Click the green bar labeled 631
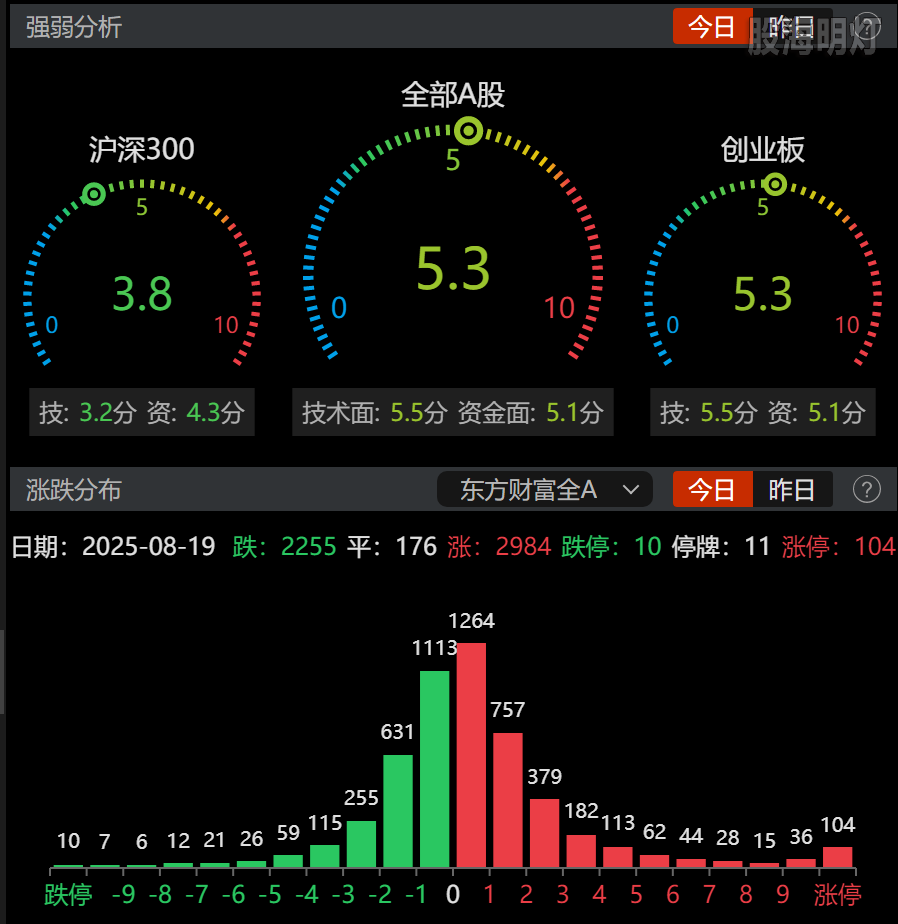 pyautogui.click(x=398, y=811)
